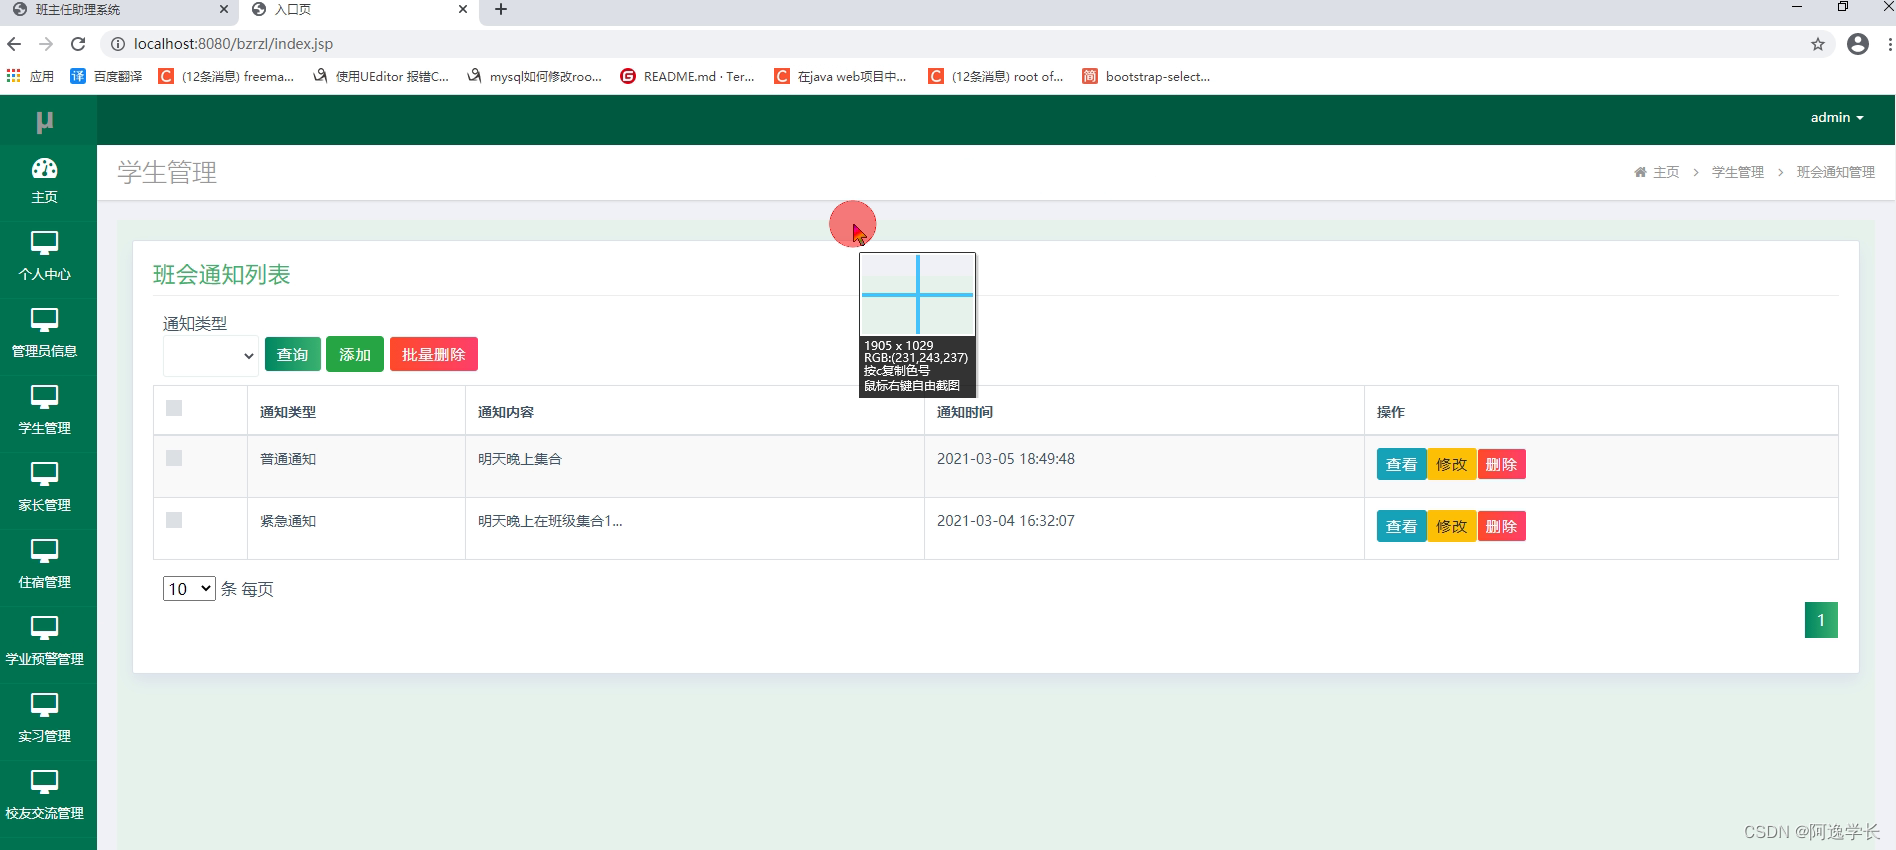Expand the admin user menu
This screenshot has height=850, width=1896.
click(1837, 118)
